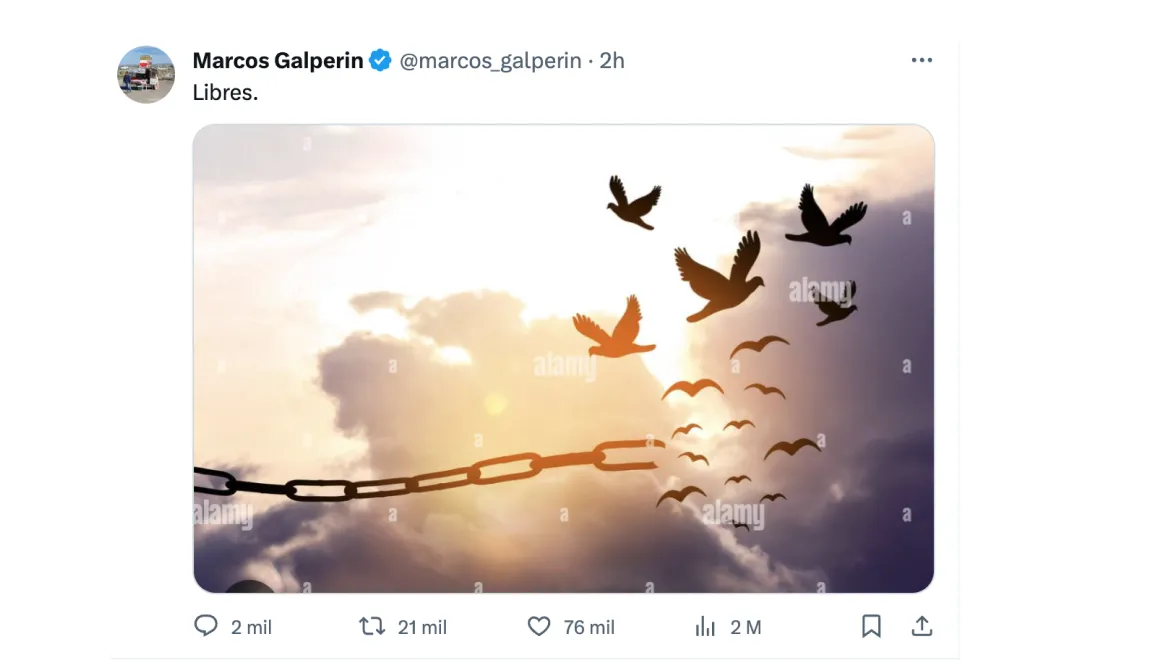This screenshot has width=1153, height=660.
Task: Open the tweet options three-dot menu
Action: pos(921,59)
